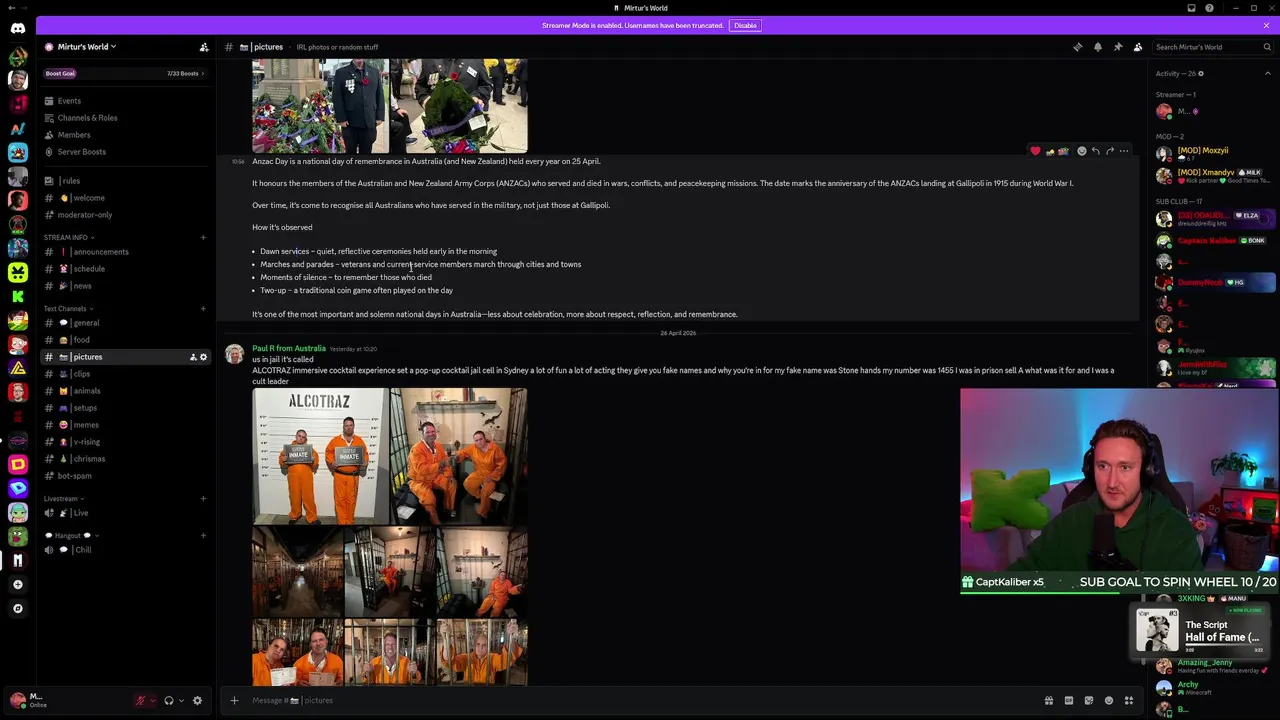This screenshot has height=720, width=1280.
Task: Click the Boost Goal progress bar
Action: 125,73
